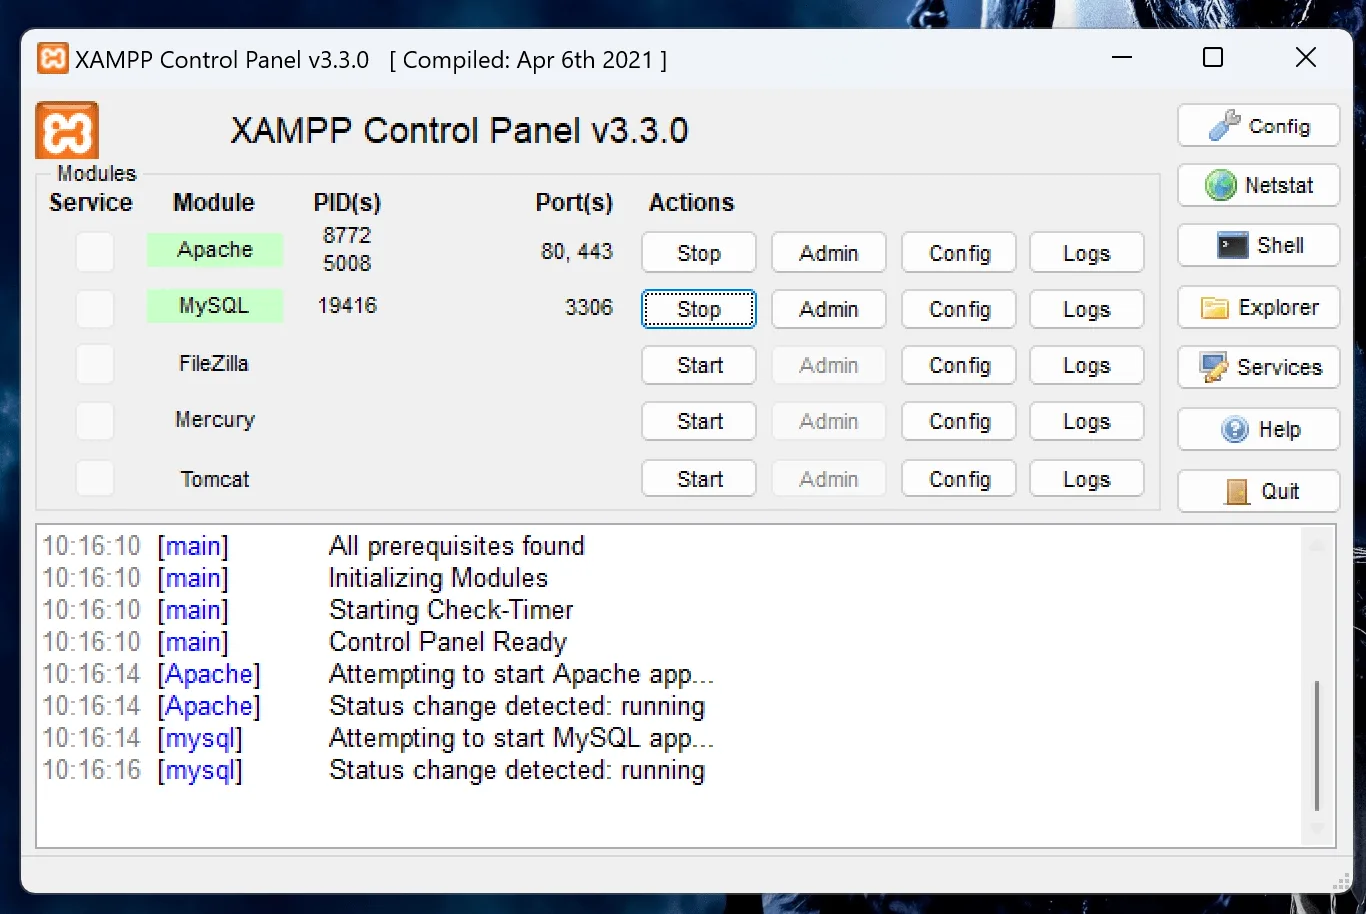Viewport: 1366px width, 914px height.
Task: Maximize the XAMPP Control Panel window
Action: [x=1213, y=58]
